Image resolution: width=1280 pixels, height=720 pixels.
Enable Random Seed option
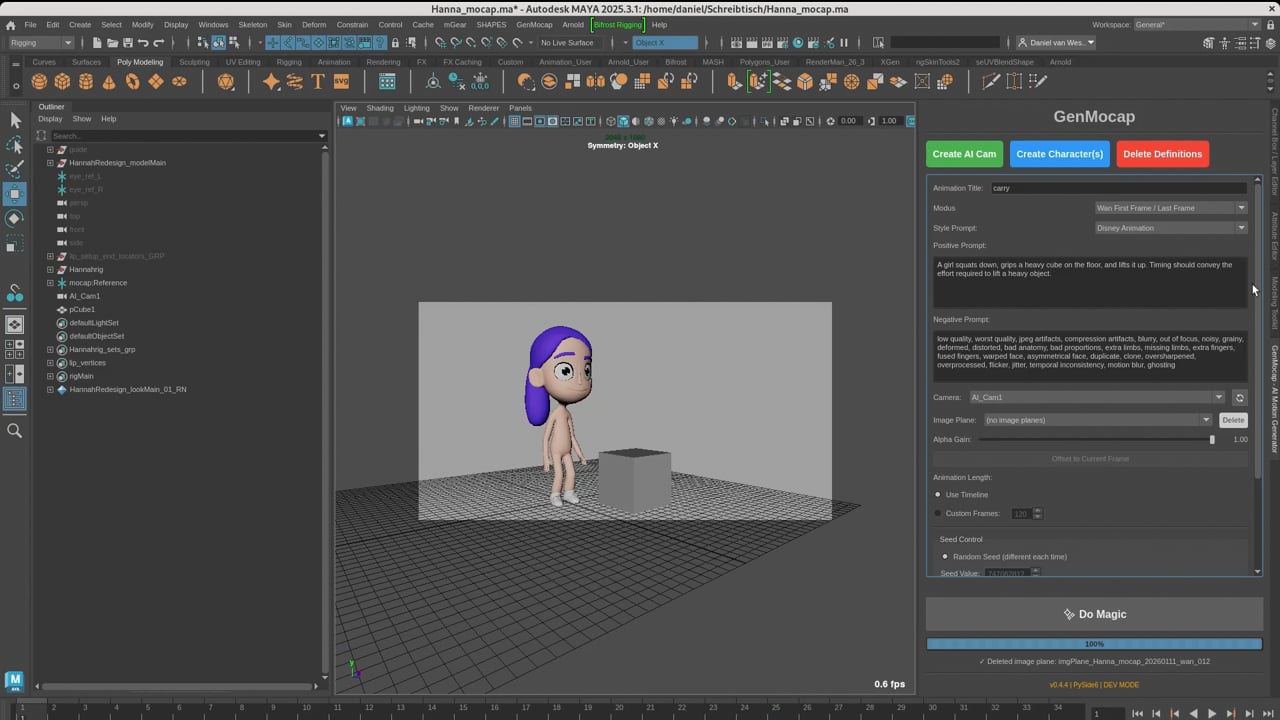945,557
